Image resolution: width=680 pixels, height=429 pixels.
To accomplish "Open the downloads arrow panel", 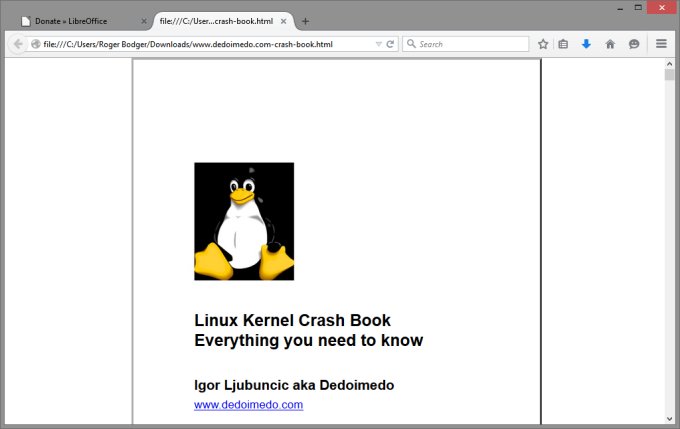I will point(586,44).
